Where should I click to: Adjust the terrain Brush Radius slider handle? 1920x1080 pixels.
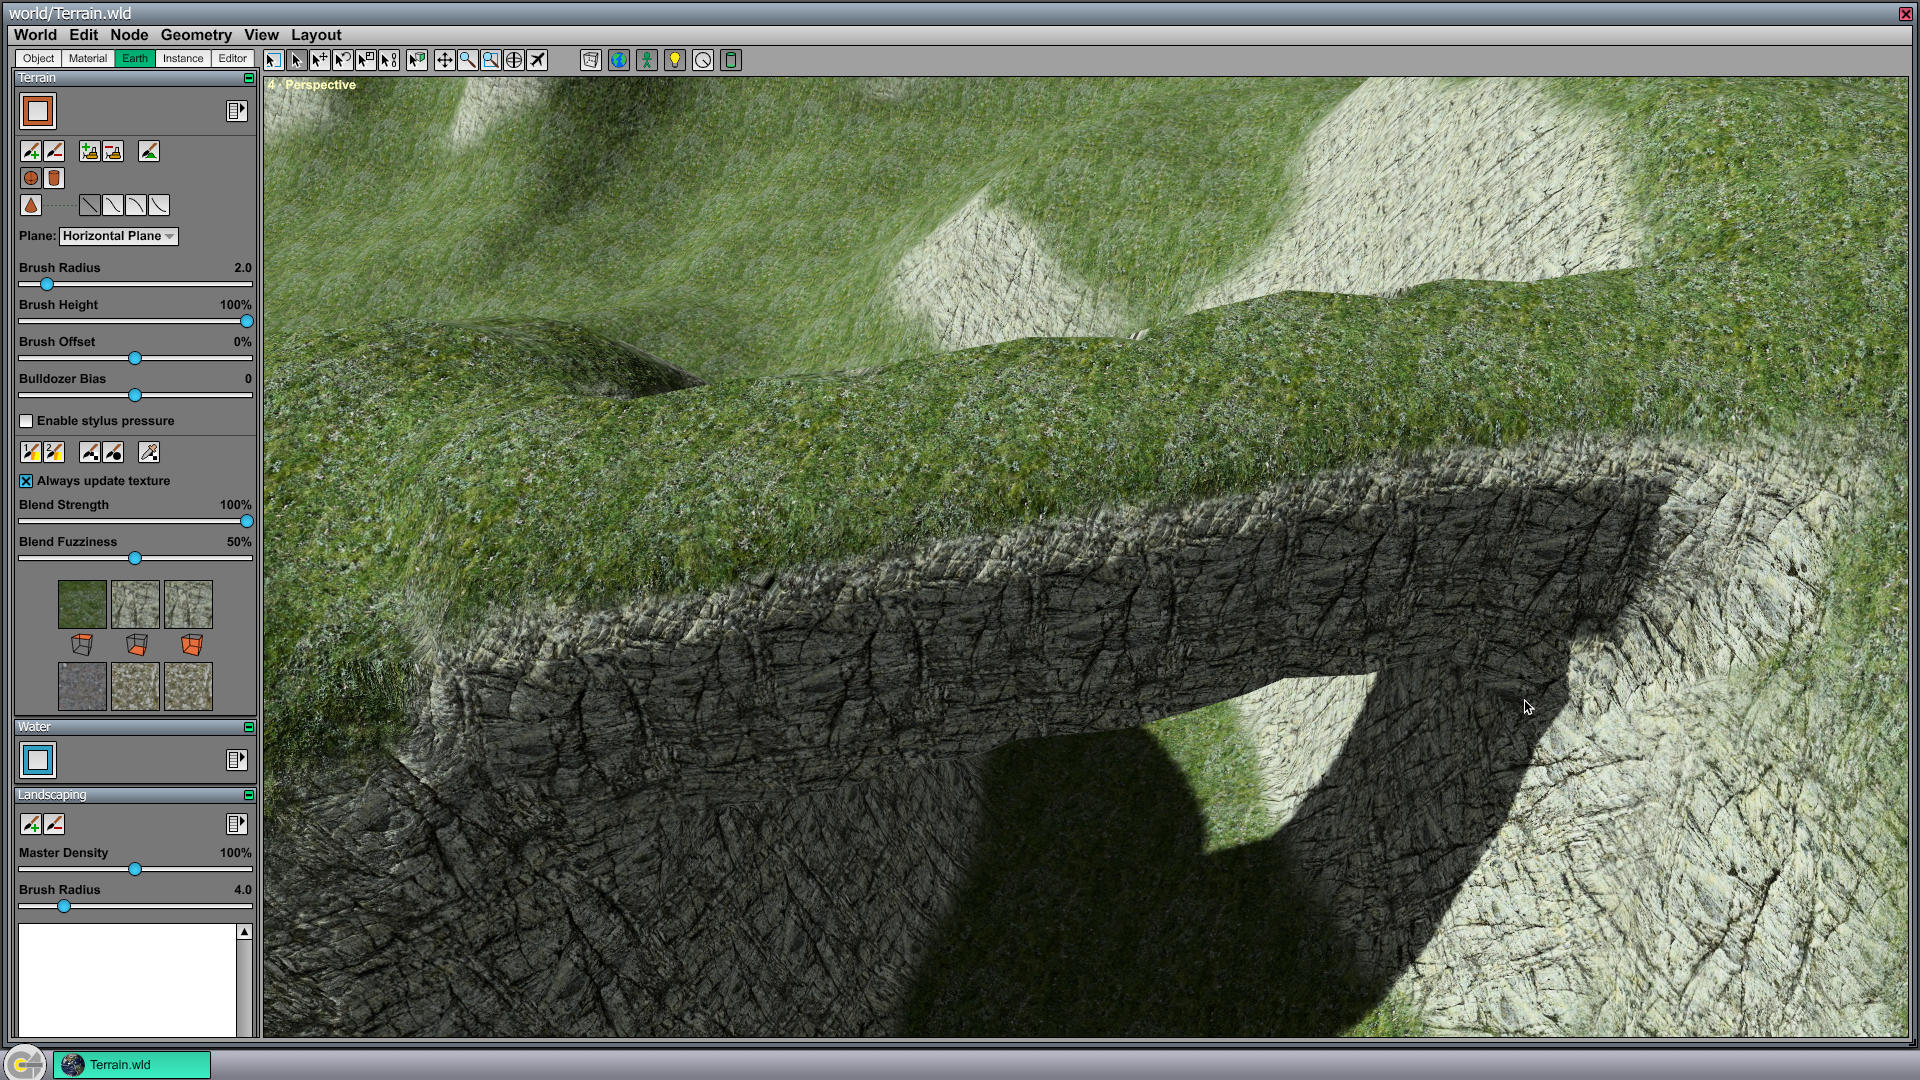46,284
